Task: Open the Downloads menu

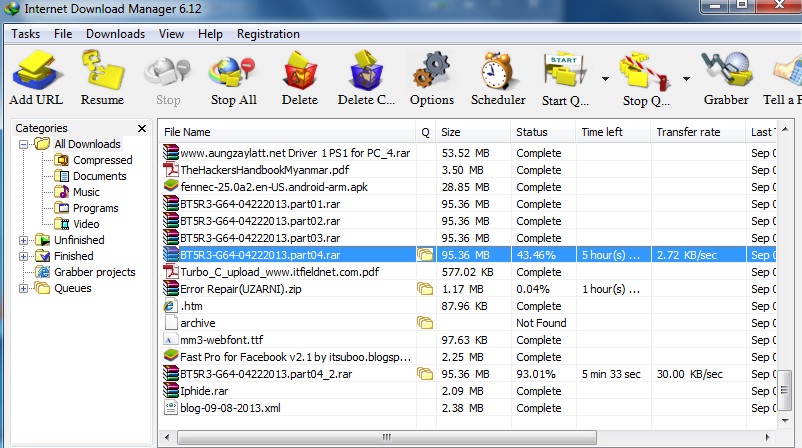Action: (x=116, y=34)
